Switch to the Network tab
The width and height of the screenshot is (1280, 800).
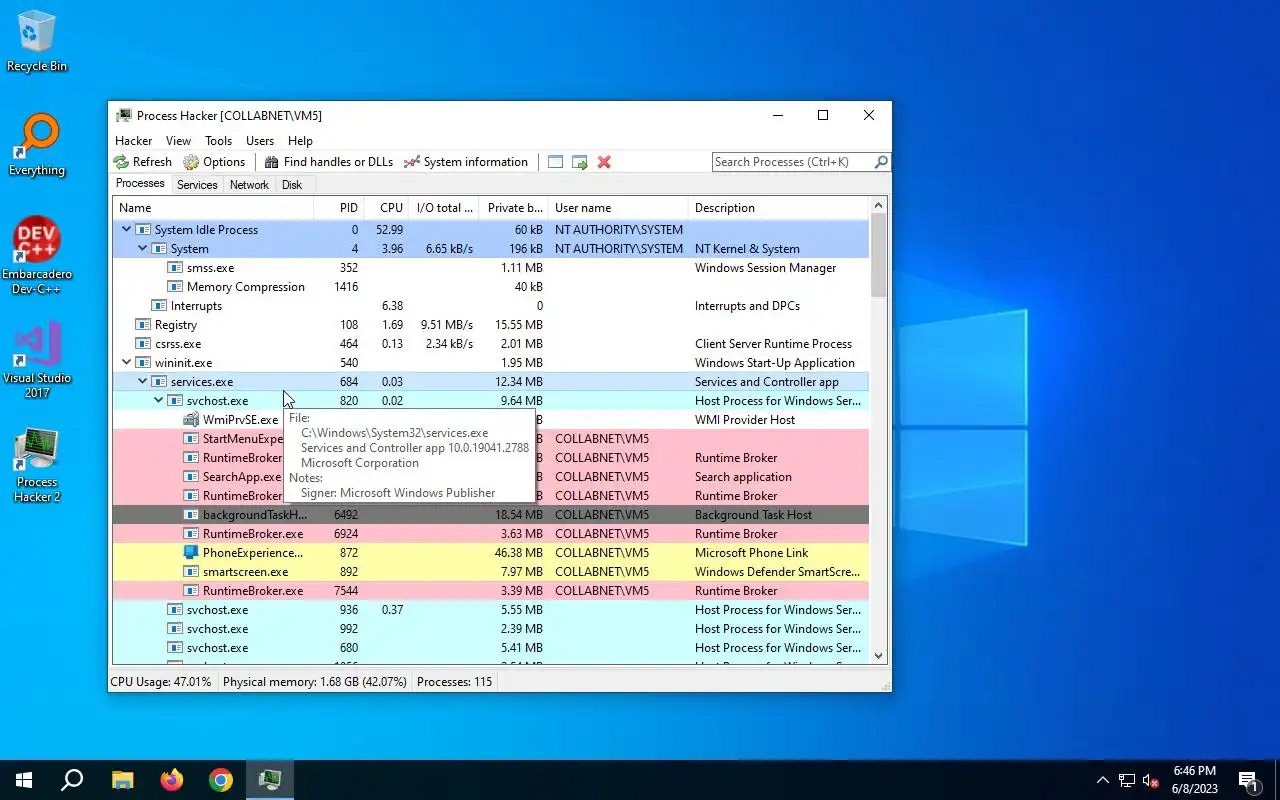click(x=249, y=185)
